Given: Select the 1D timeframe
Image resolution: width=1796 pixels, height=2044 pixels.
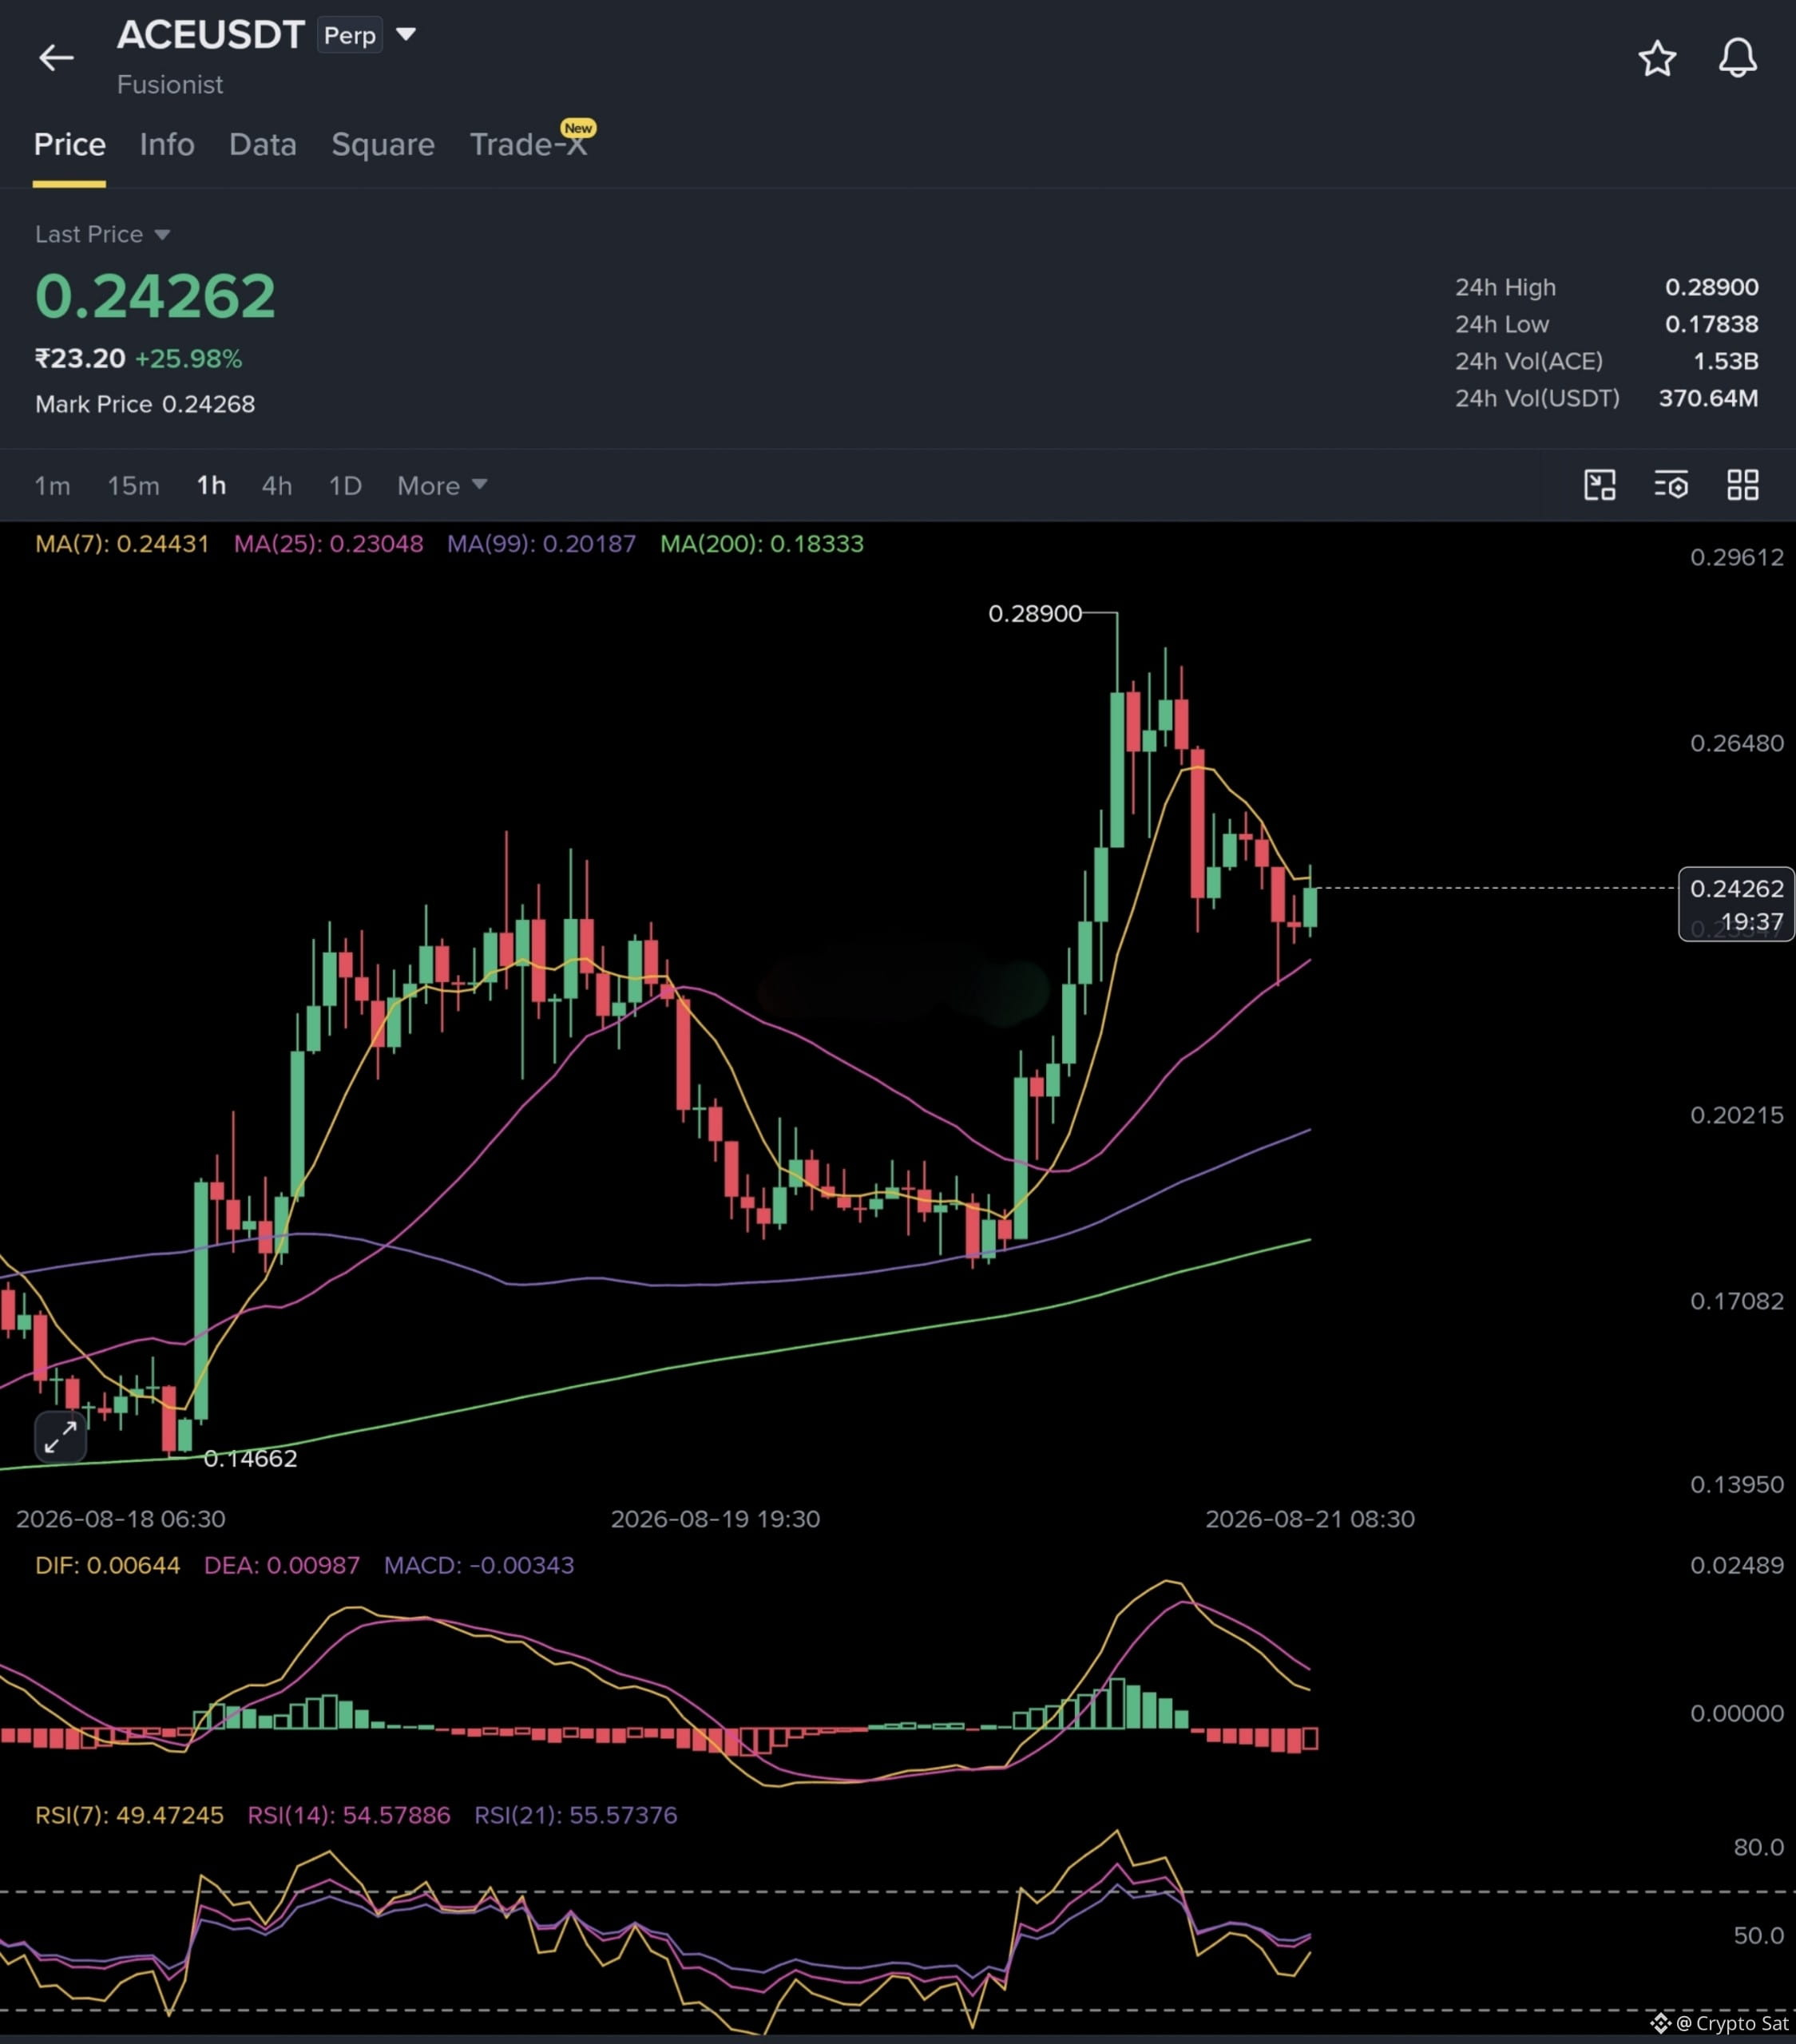Looking at the screenshot, I should (x=345, y=486).
